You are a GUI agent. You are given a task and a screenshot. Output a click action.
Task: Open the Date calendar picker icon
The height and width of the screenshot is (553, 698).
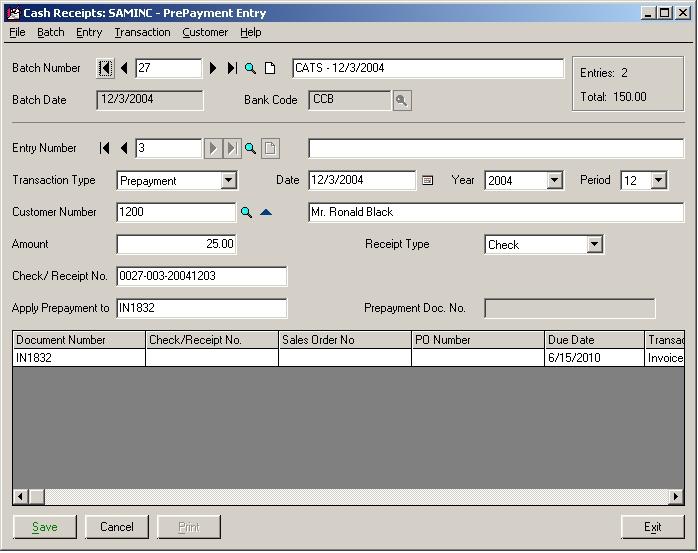(427, 181)
